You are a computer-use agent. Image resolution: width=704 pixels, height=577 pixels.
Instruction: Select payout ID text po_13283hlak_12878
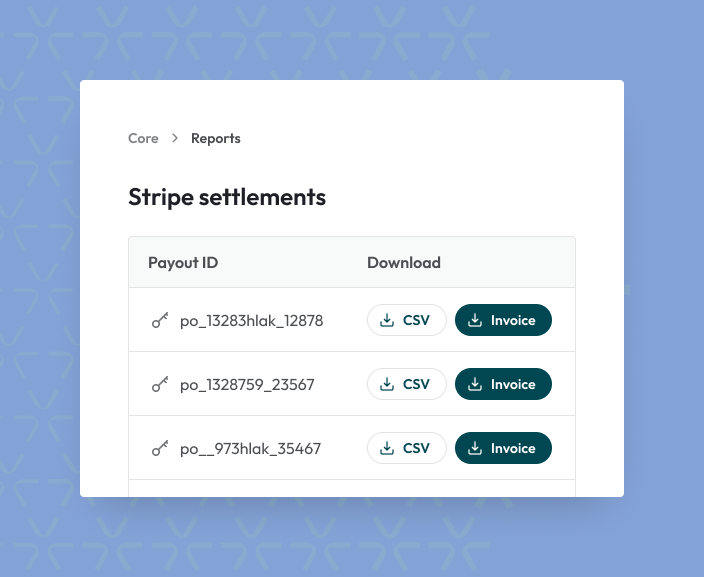click(251, 321)
